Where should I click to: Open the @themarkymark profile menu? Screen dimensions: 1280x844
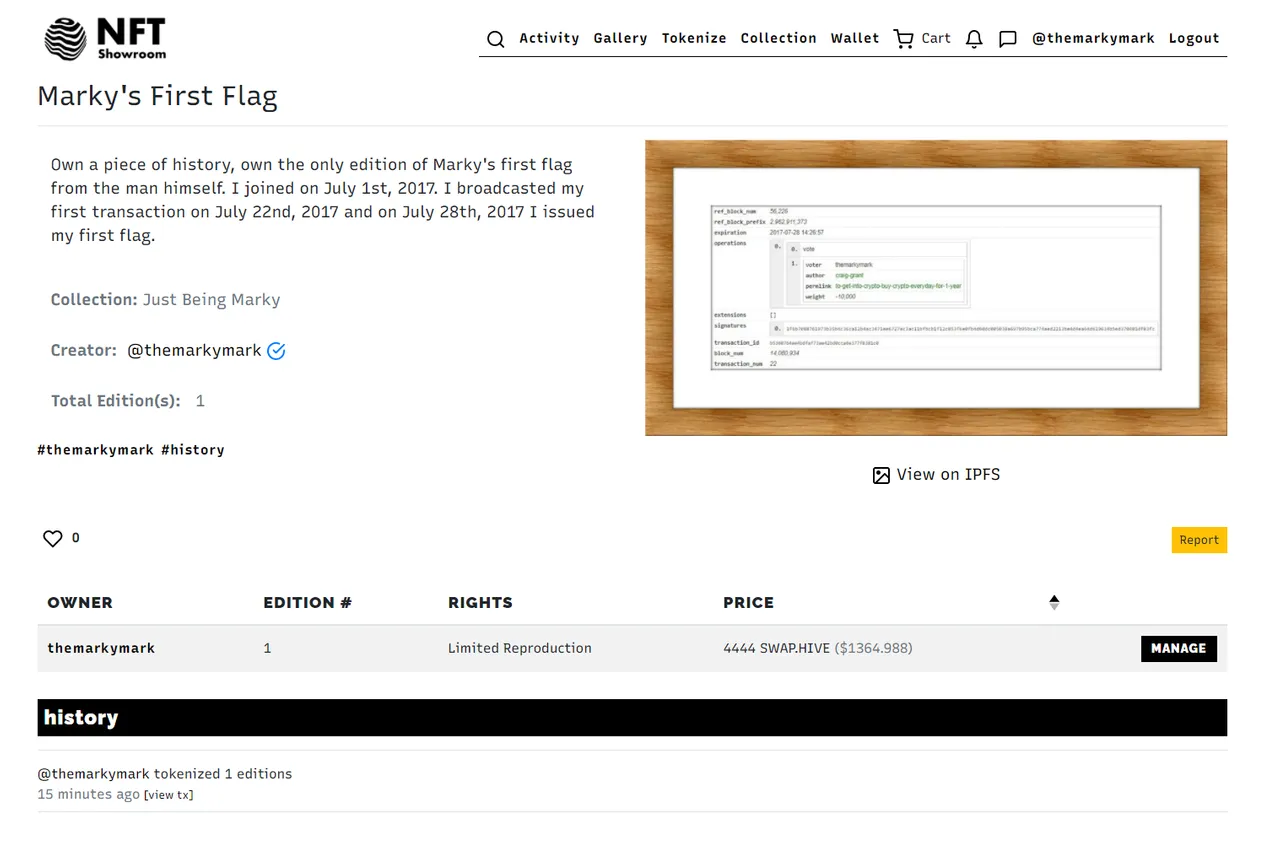point(1093,38)
